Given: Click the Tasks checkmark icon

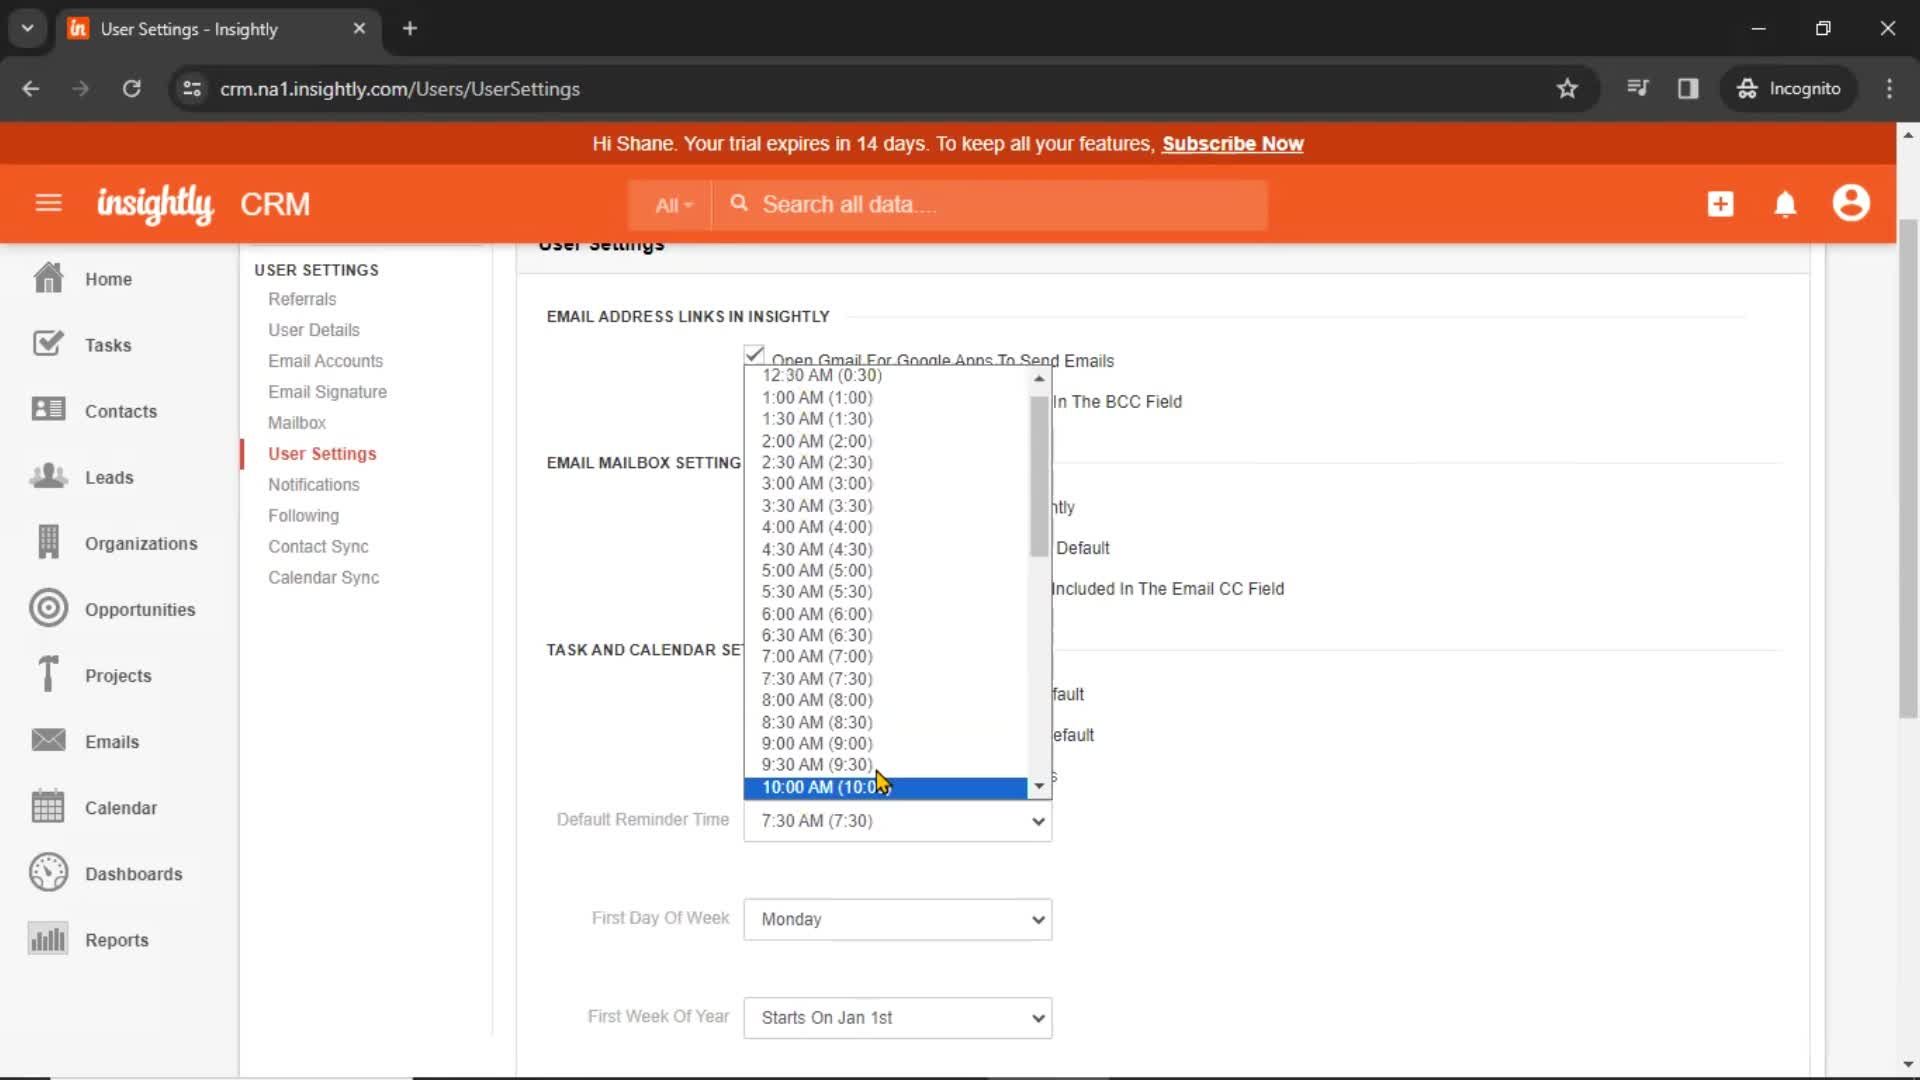Looking at the screenshot, I should coord(48,344).
